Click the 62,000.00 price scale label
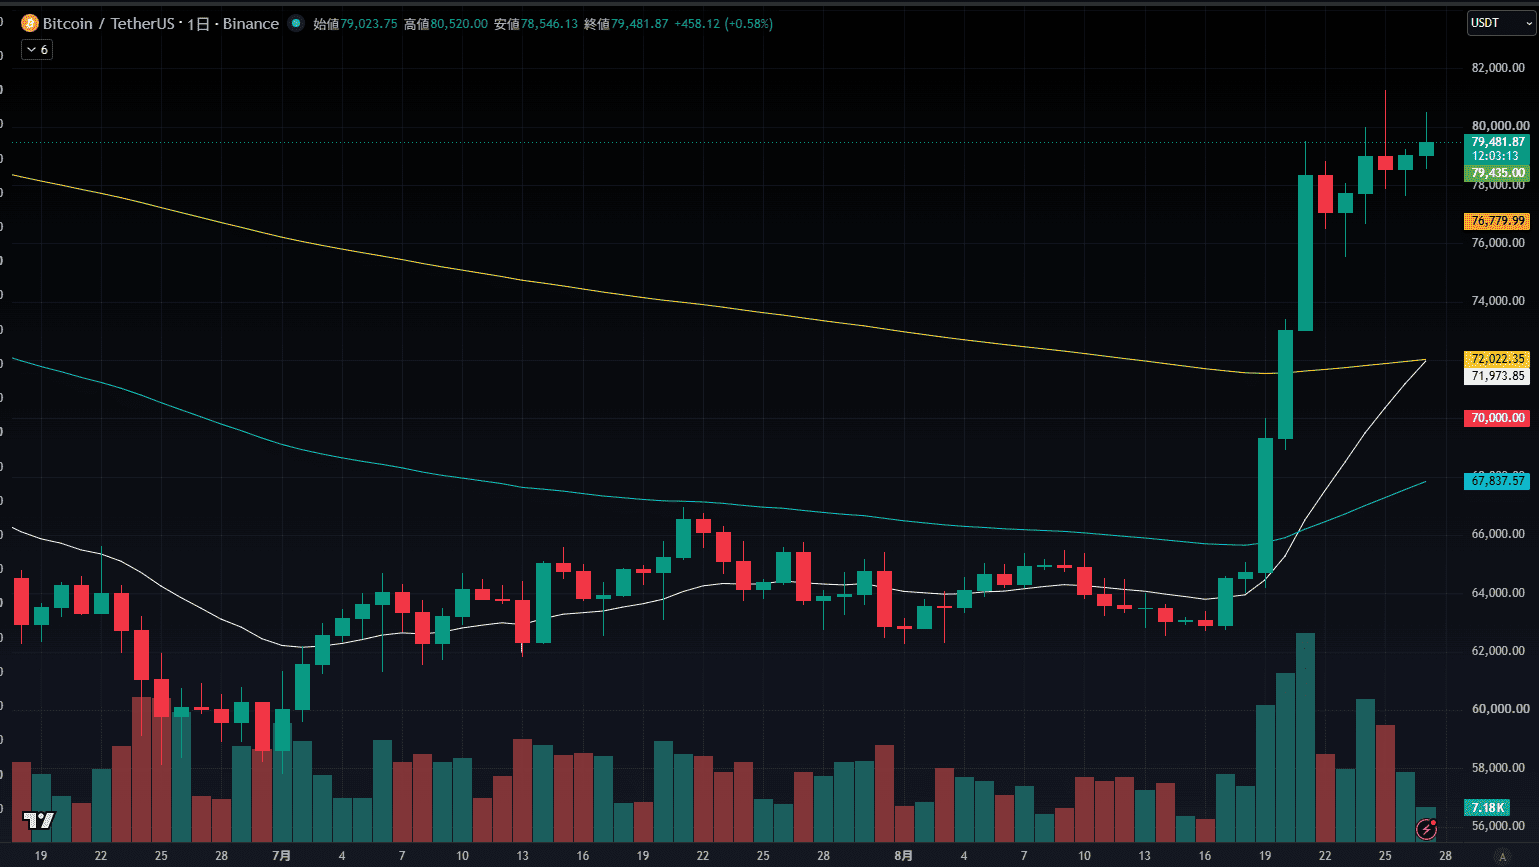 [x=1498, y=651]
